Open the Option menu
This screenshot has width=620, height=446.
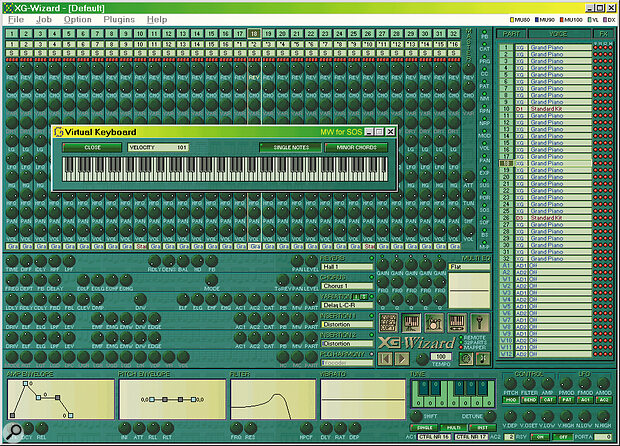78,19
